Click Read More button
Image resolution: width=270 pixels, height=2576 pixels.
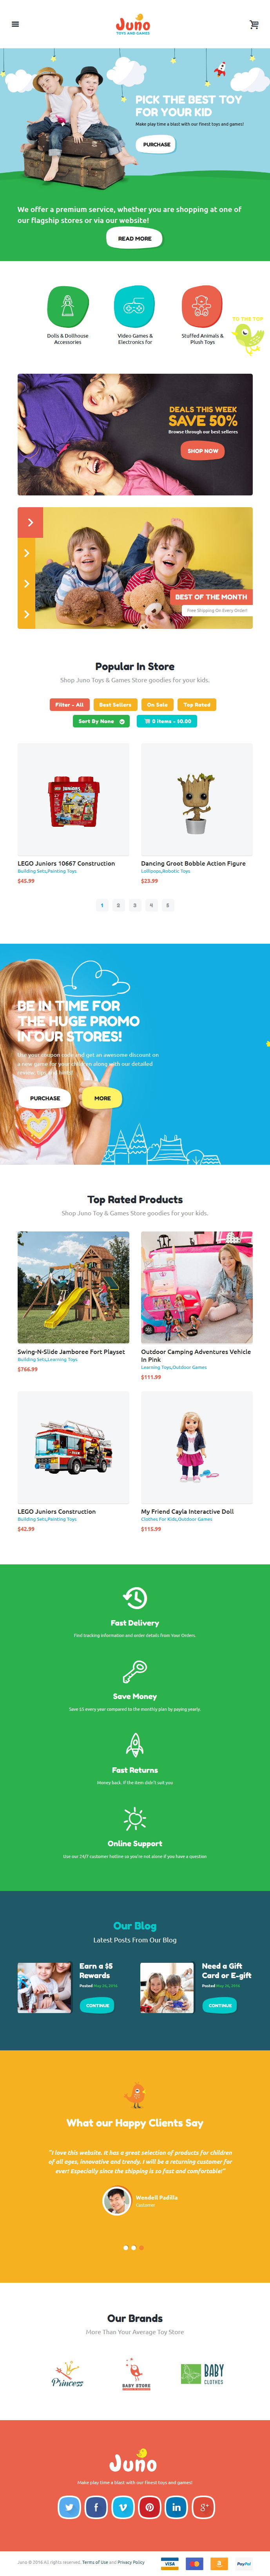pos(135,238)
